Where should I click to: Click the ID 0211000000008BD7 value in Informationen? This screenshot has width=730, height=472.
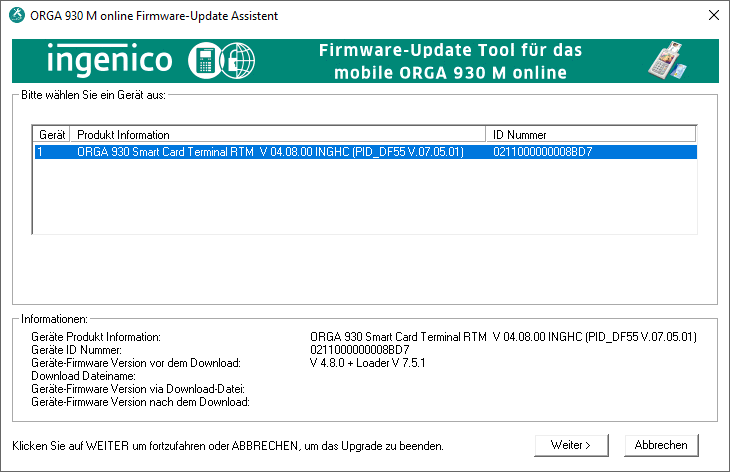tap(360, 350)
